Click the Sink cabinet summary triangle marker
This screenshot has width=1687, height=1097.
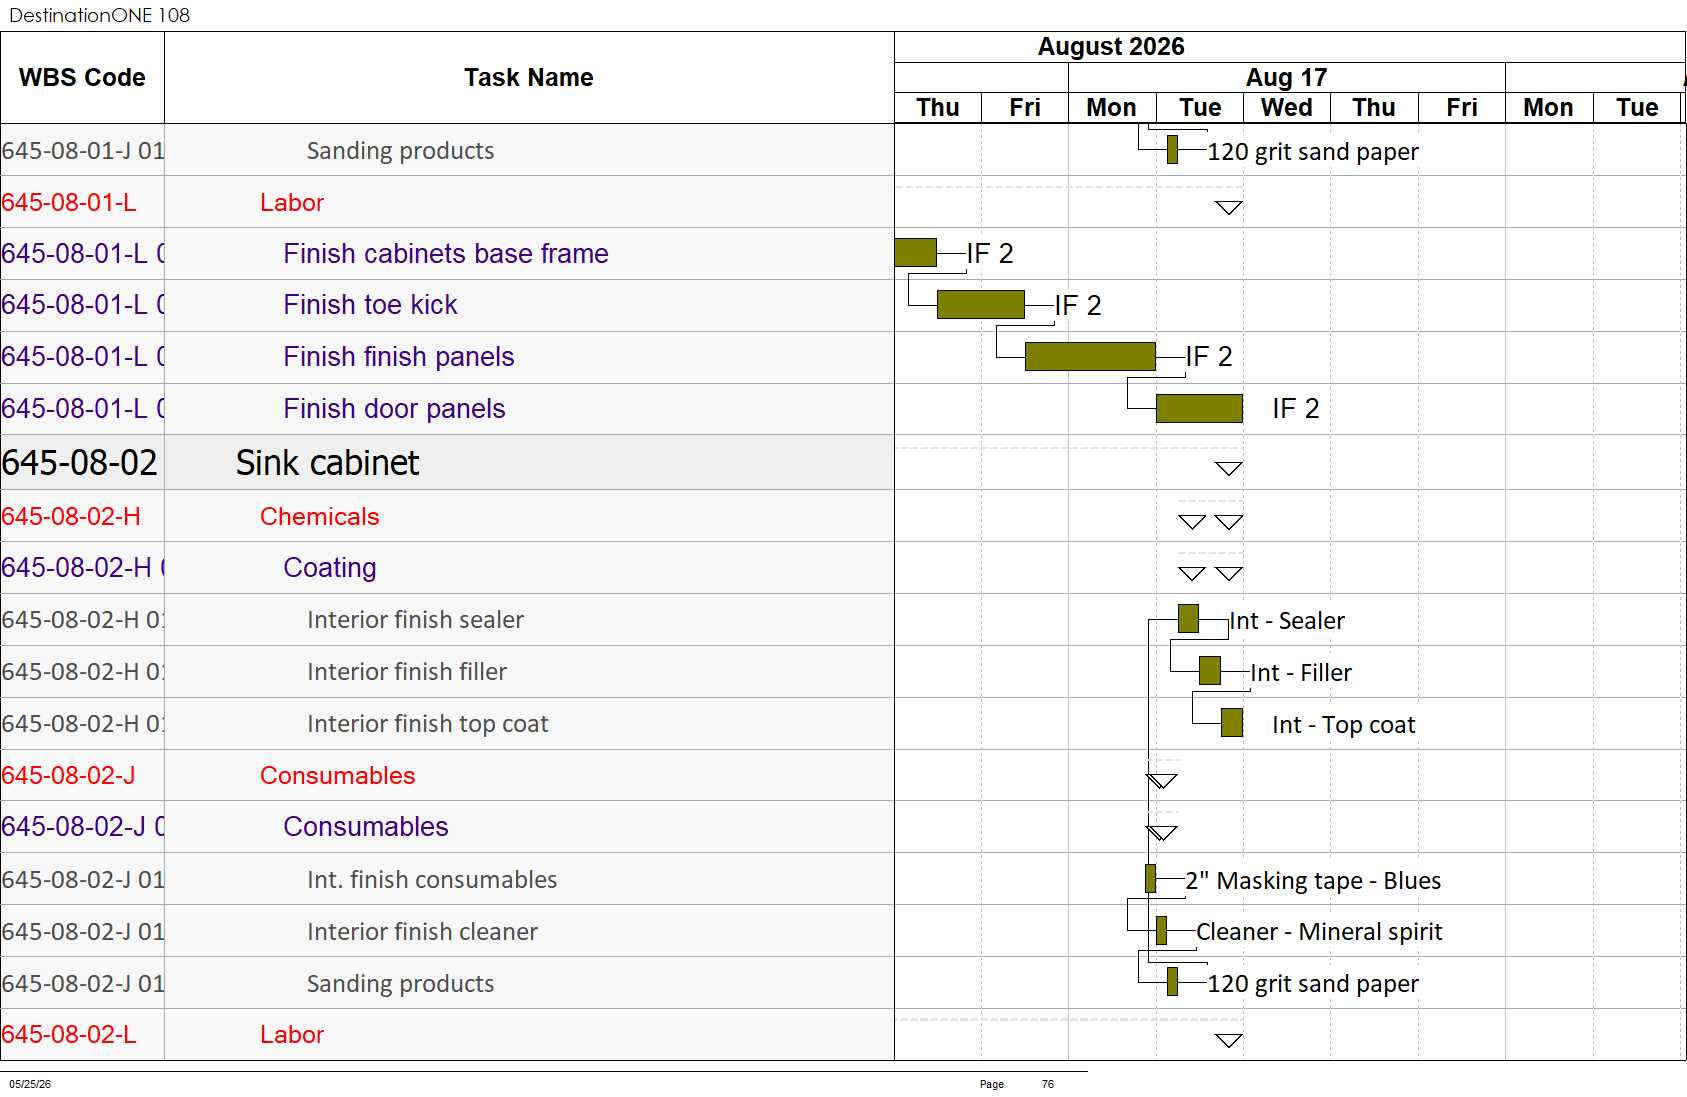(x=1228, y=469)
